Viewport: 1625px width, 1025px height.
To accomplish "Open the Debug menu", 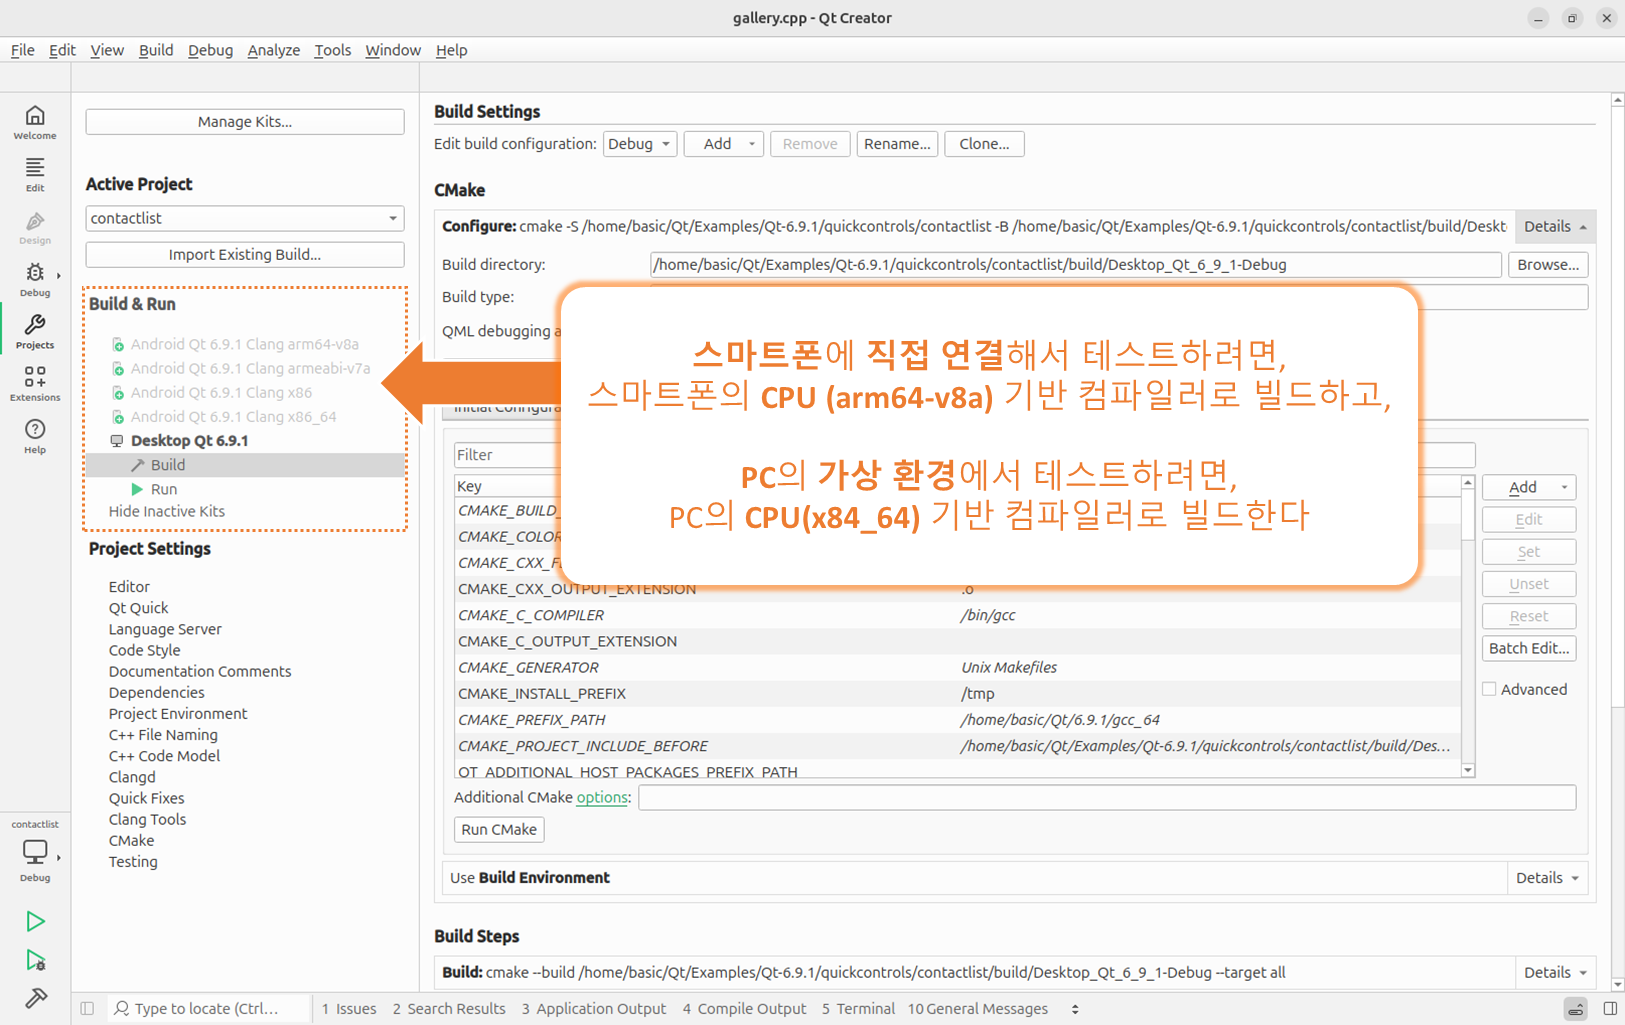I will (x=210, y=50).
